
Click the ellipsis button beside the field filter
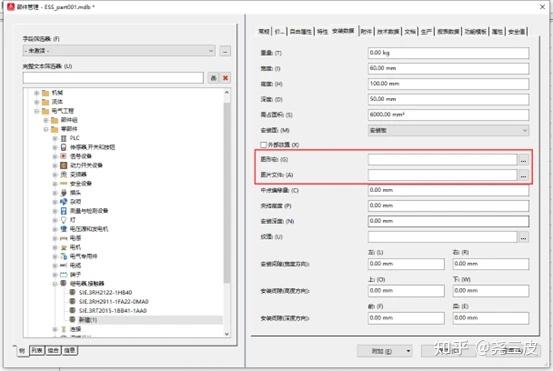tap(225, 51)
